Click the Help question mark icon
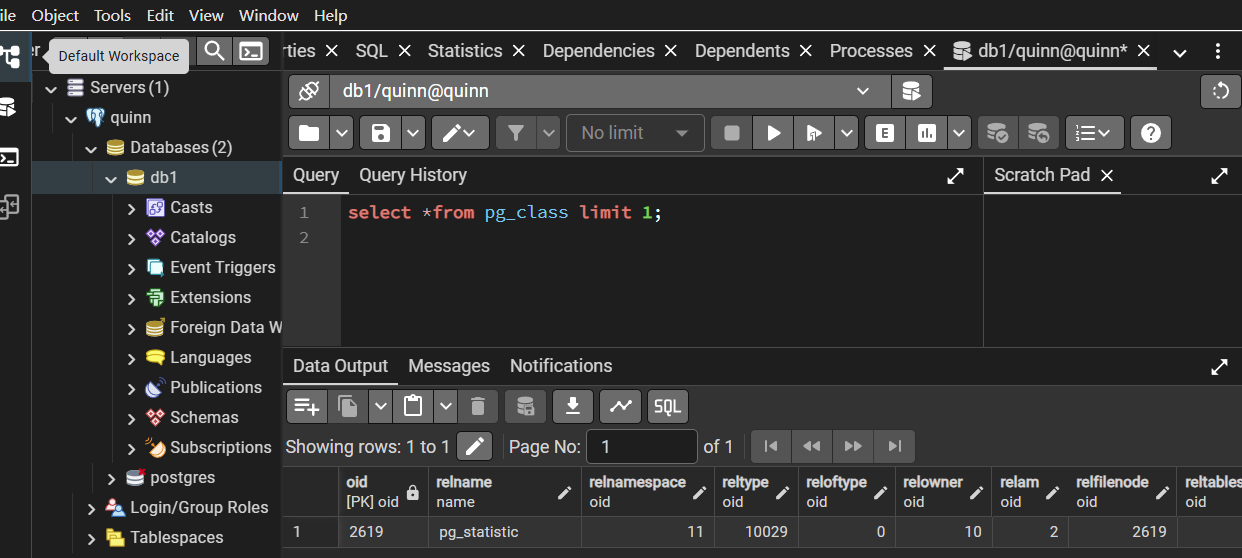The height and width of the screenshot is (558, 1242). [1150, 133]
